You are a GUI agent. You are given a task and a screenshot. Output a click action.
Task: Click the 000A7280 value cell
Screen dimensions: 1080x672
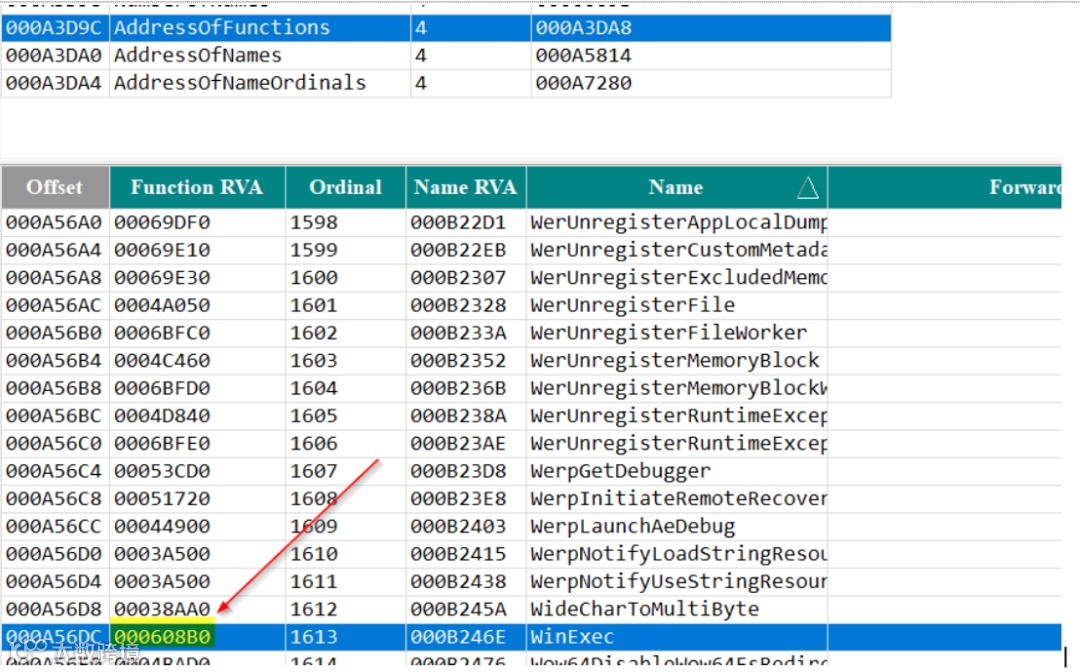(711, 83)
